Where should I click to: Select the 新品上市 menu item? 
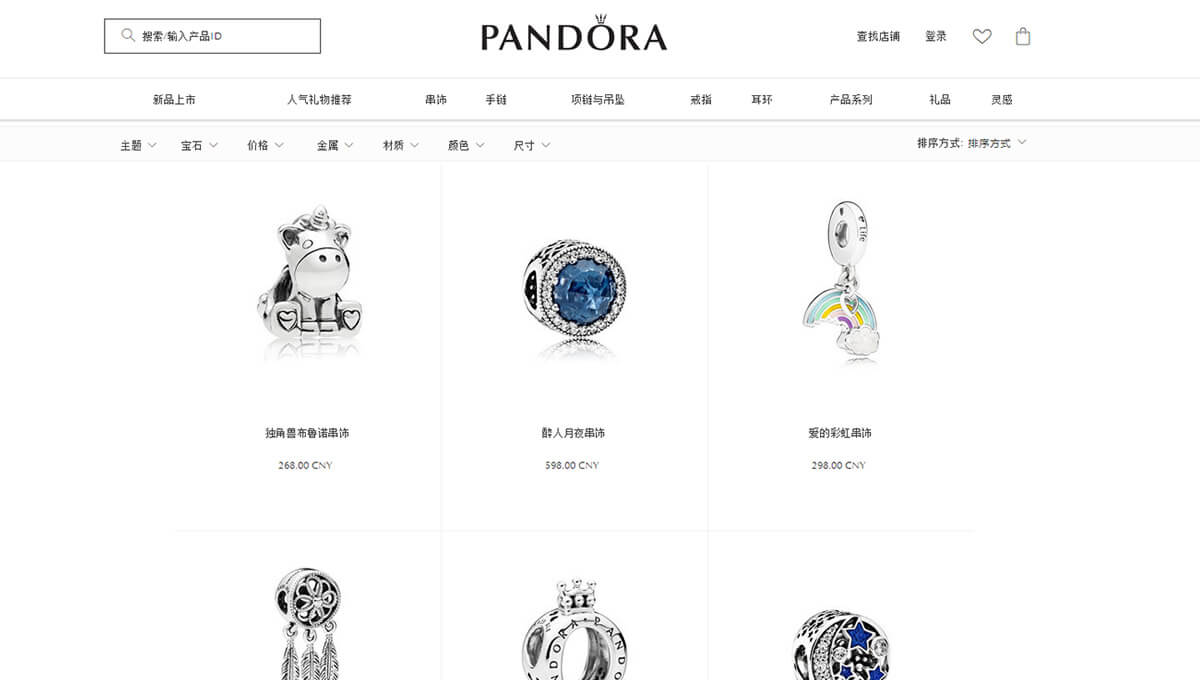pyautogui.click(x=174, y=100)
